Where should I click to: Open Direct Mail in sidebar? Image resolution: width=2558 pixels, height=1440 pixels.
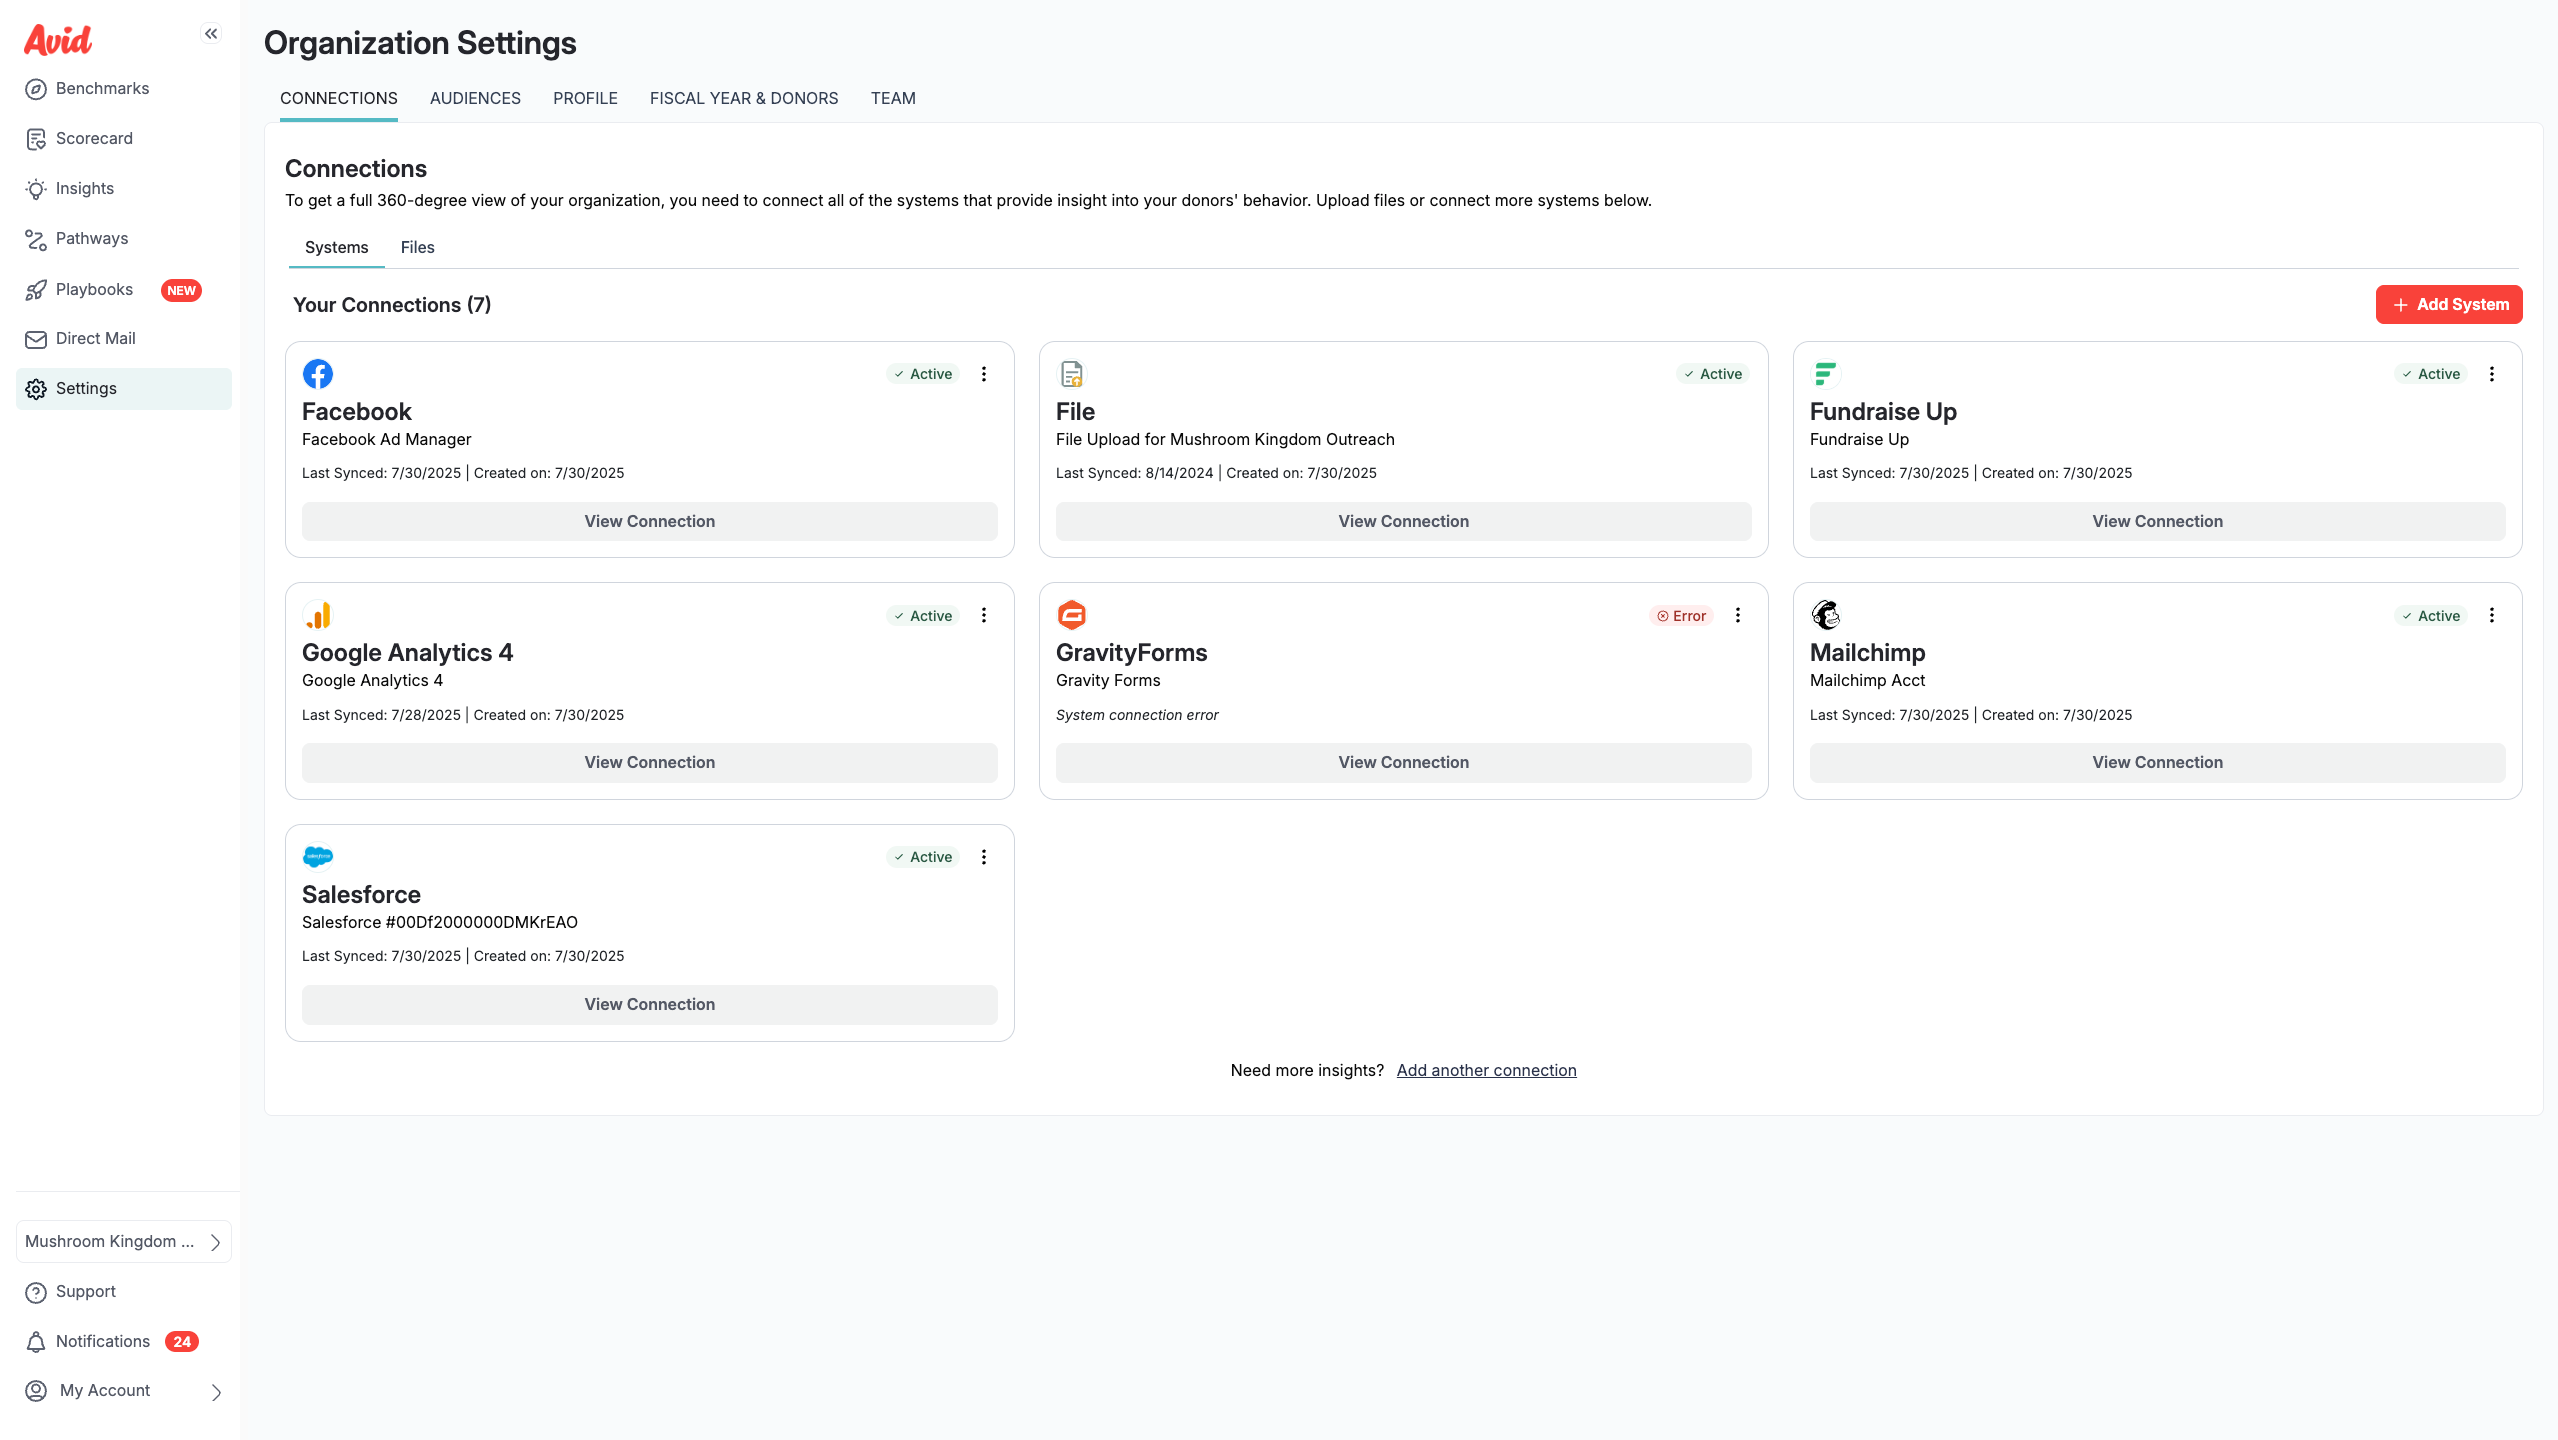(x=124, y=339)
